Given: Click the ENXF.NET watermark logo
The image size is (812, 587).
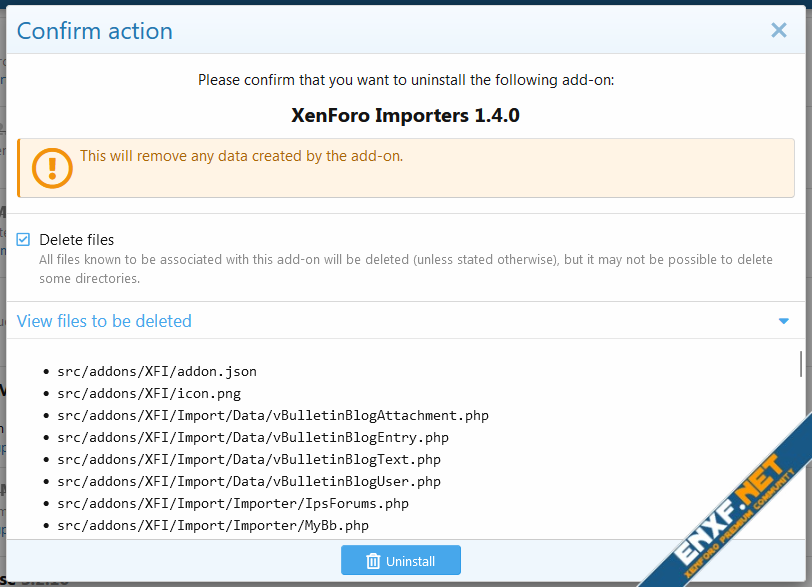Looking at the screenshot, I should [x=730, y=510].
